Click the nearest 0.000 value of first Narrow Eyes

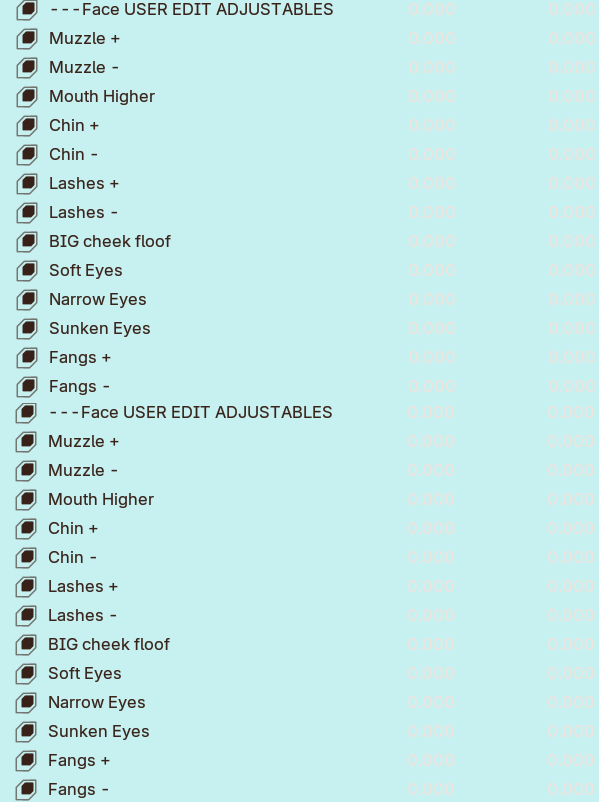pyautogui.click(x=432, y=300)
